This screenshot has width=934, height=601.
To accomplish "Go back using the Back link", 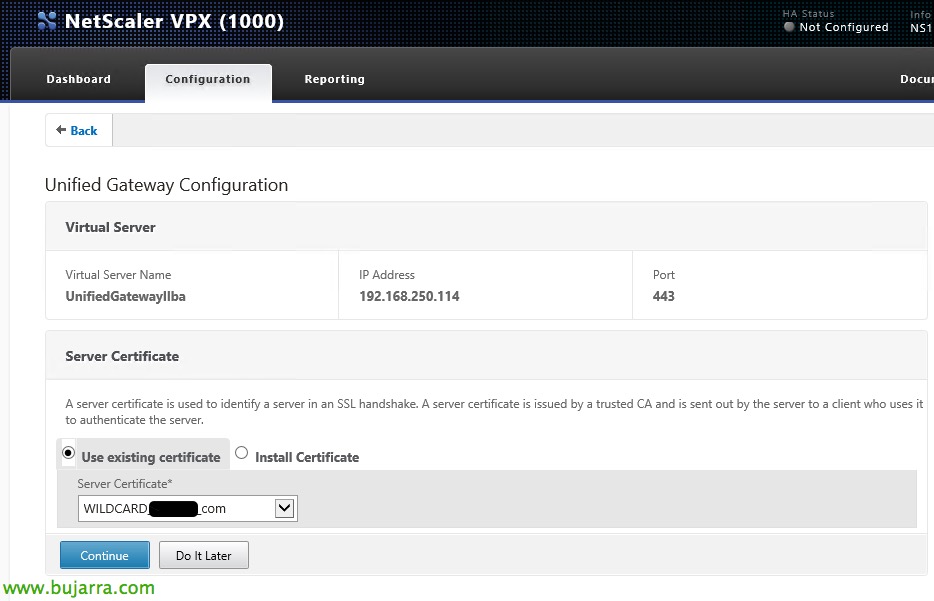I will click(x=83, y=130).
